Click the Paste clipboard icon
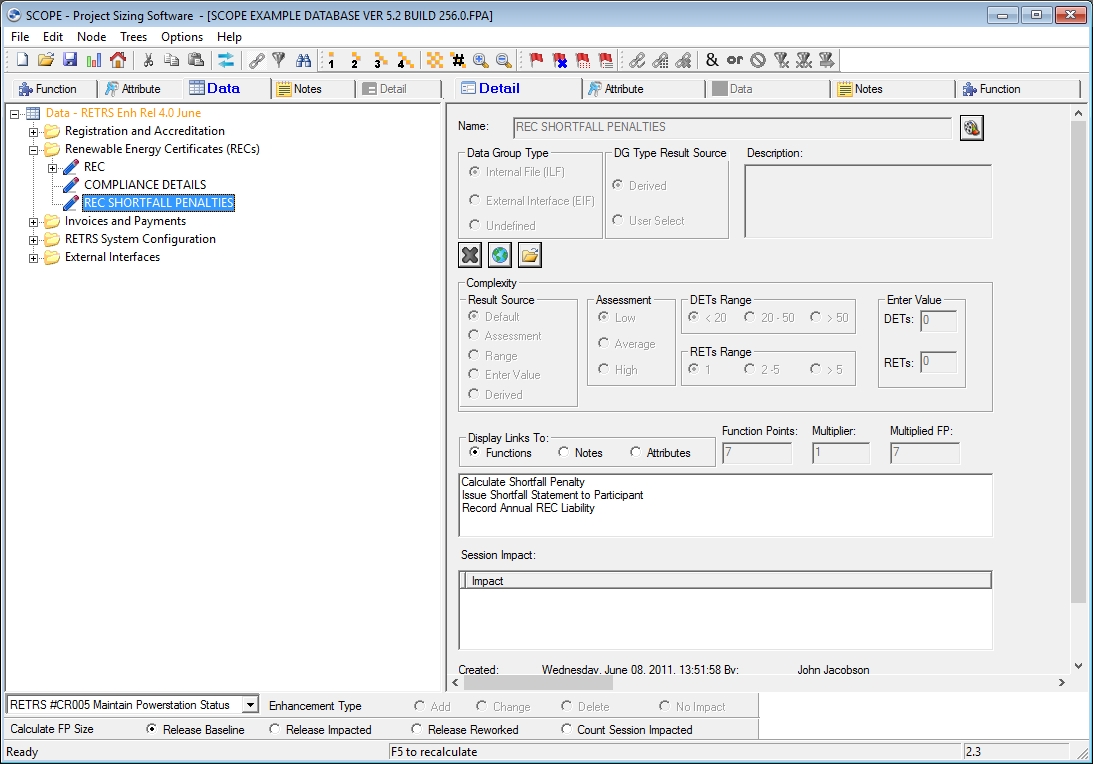 pos(196,61)
